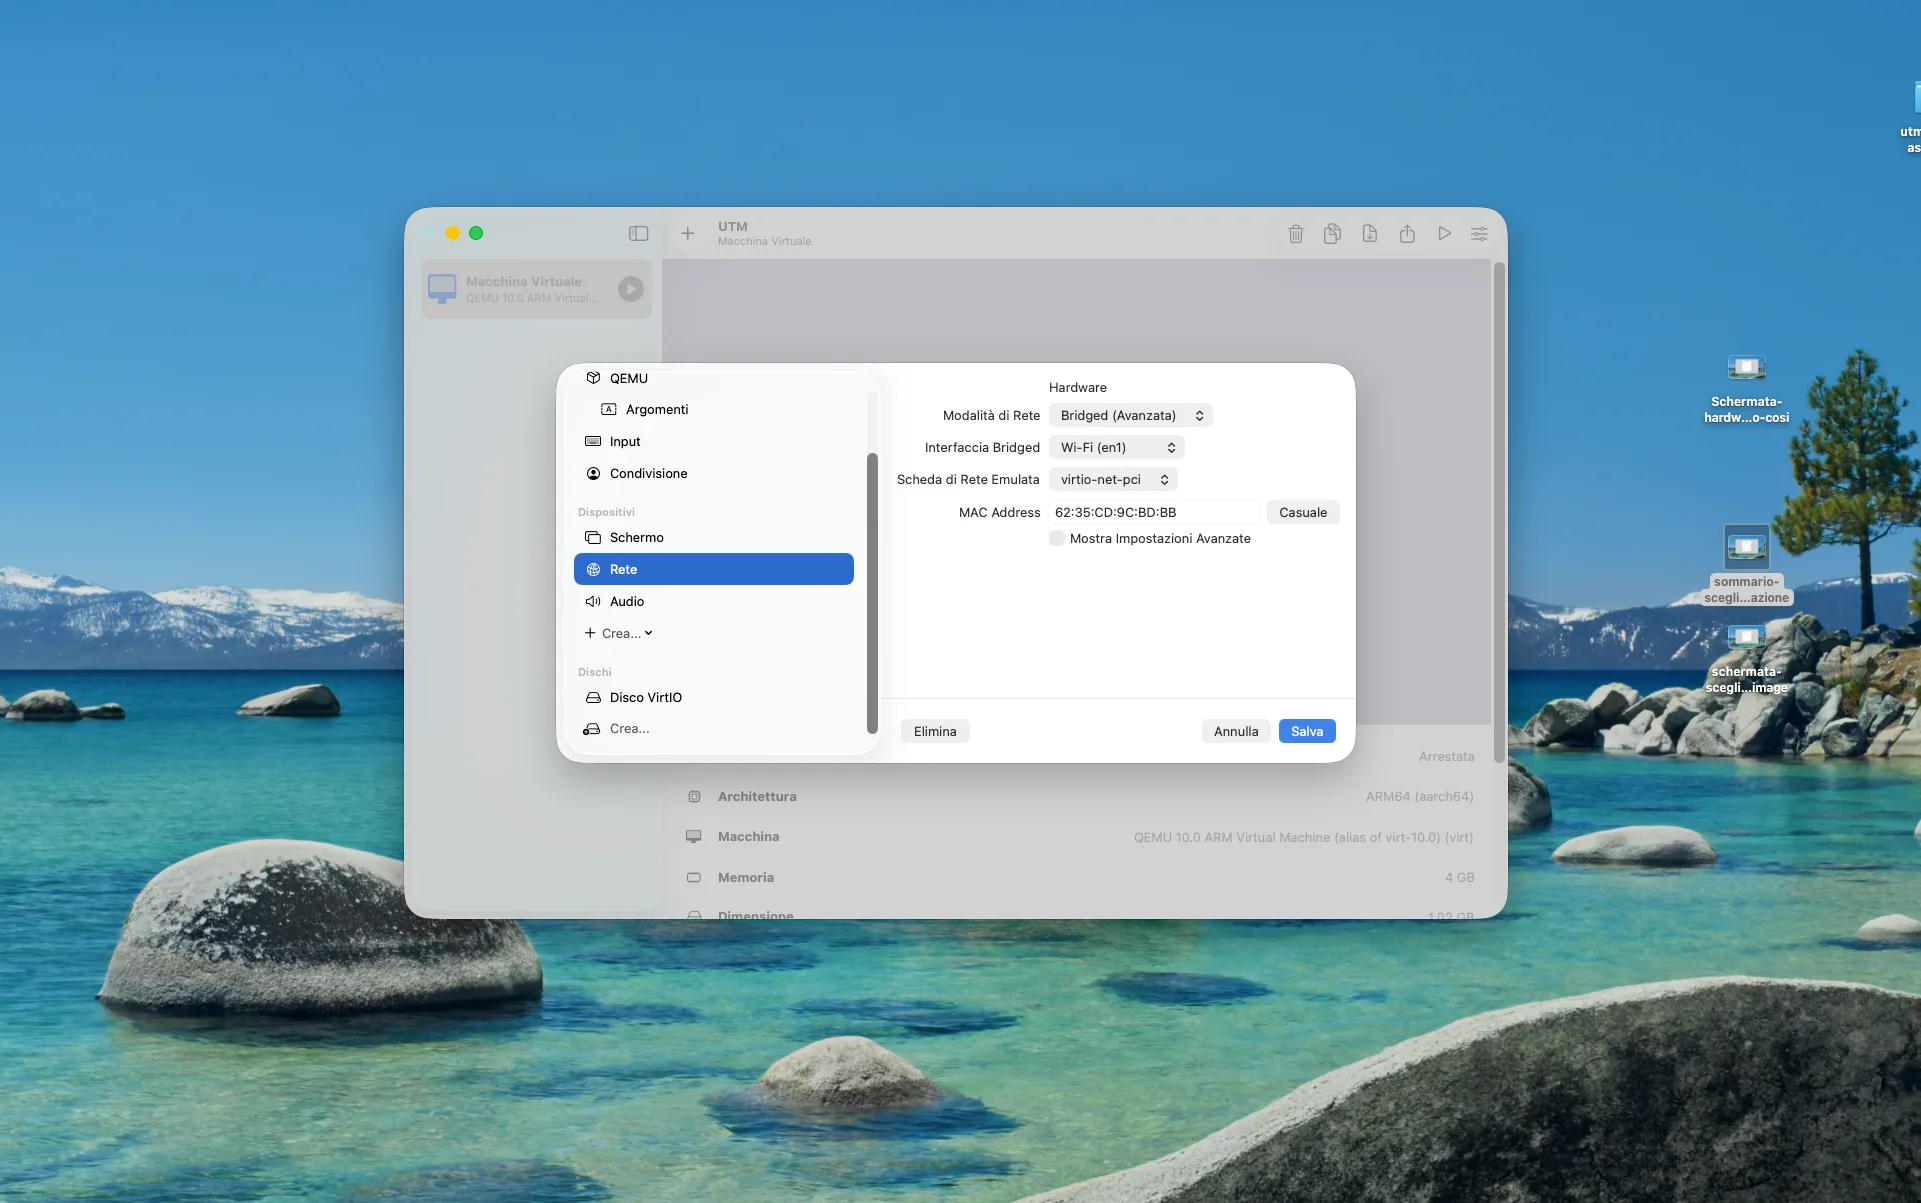The width and height of the screenshot is (1921, 1203).
Task: Expand the Crea... device menu
Action: tap(620, 634)
